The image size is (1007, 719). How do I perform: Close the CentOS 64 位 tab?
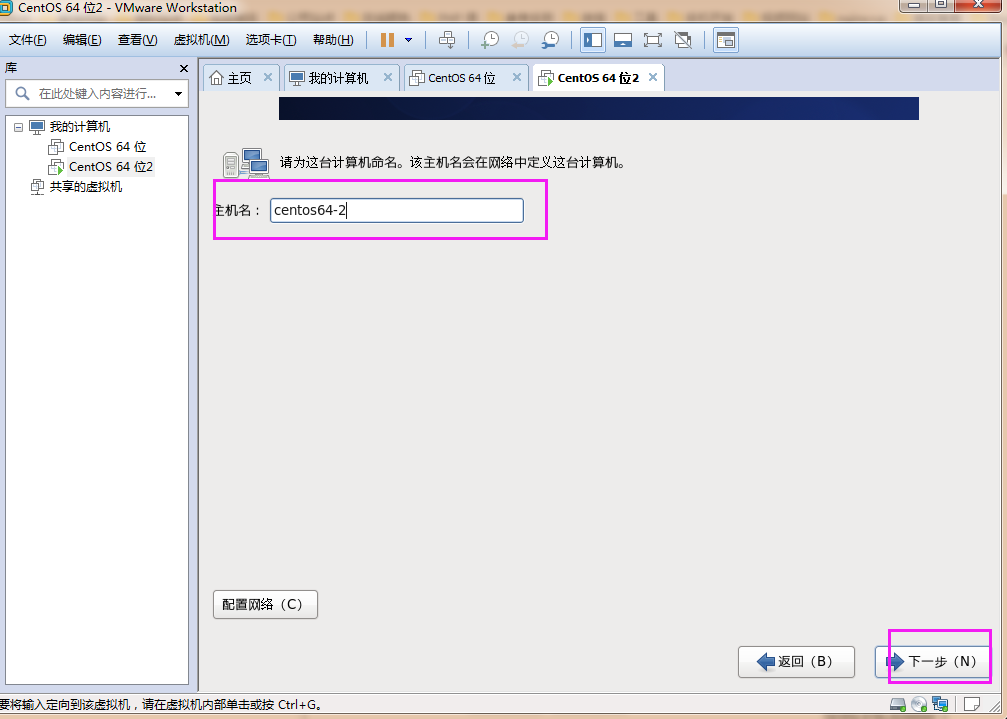[517, 77]
